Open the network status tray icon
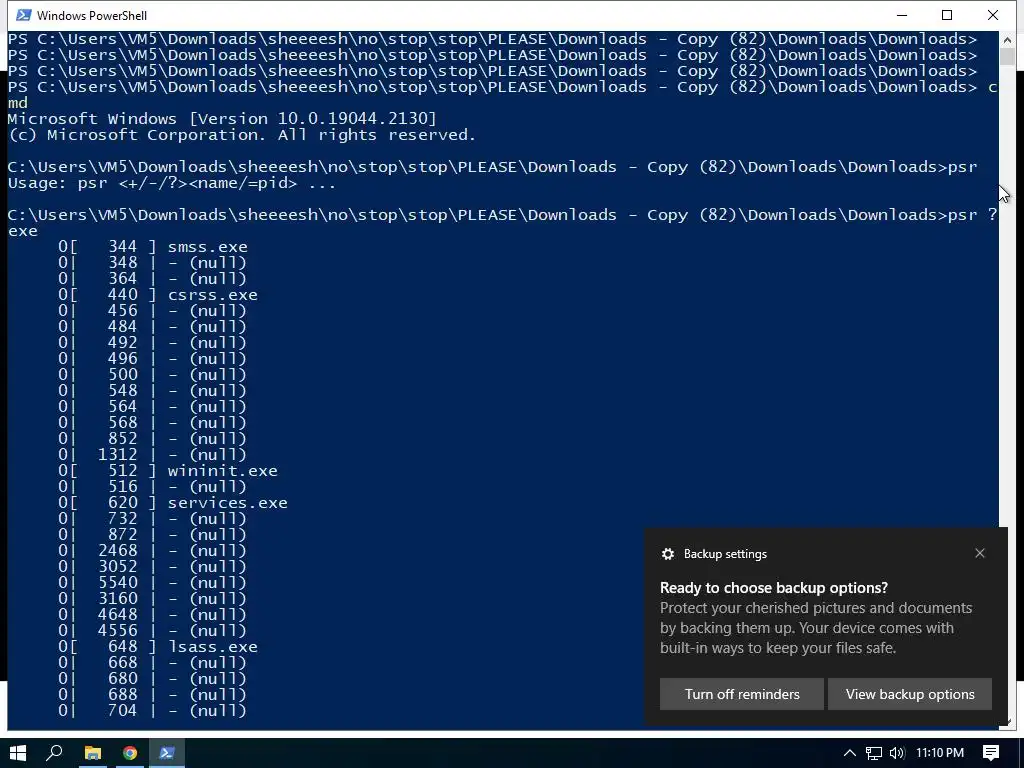Viewport: 1024px width, 768px height. click(874, 753)
